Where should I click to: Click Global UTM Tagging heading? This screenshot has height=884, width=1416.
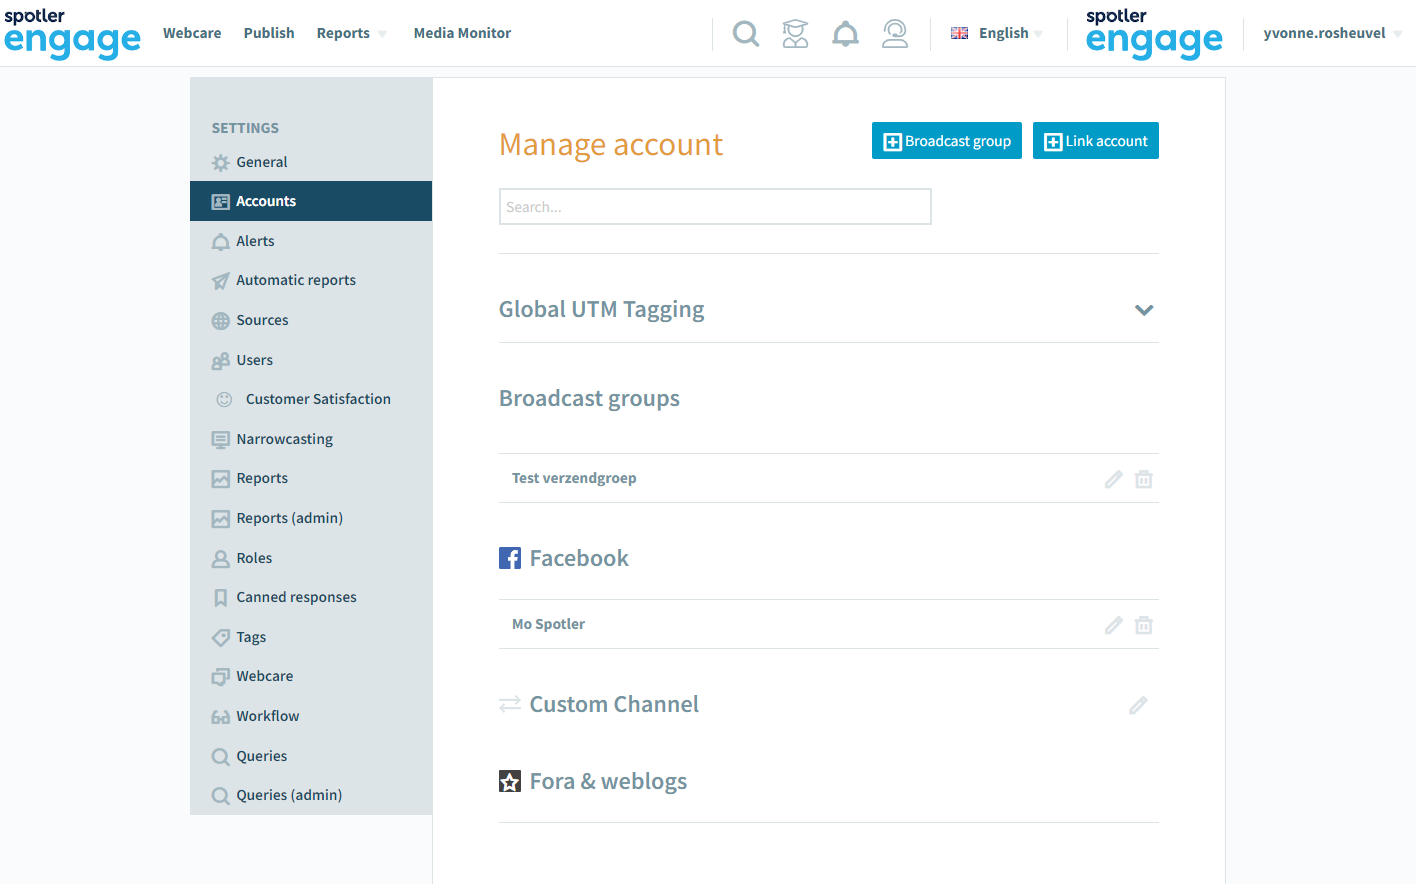point(602,310)
